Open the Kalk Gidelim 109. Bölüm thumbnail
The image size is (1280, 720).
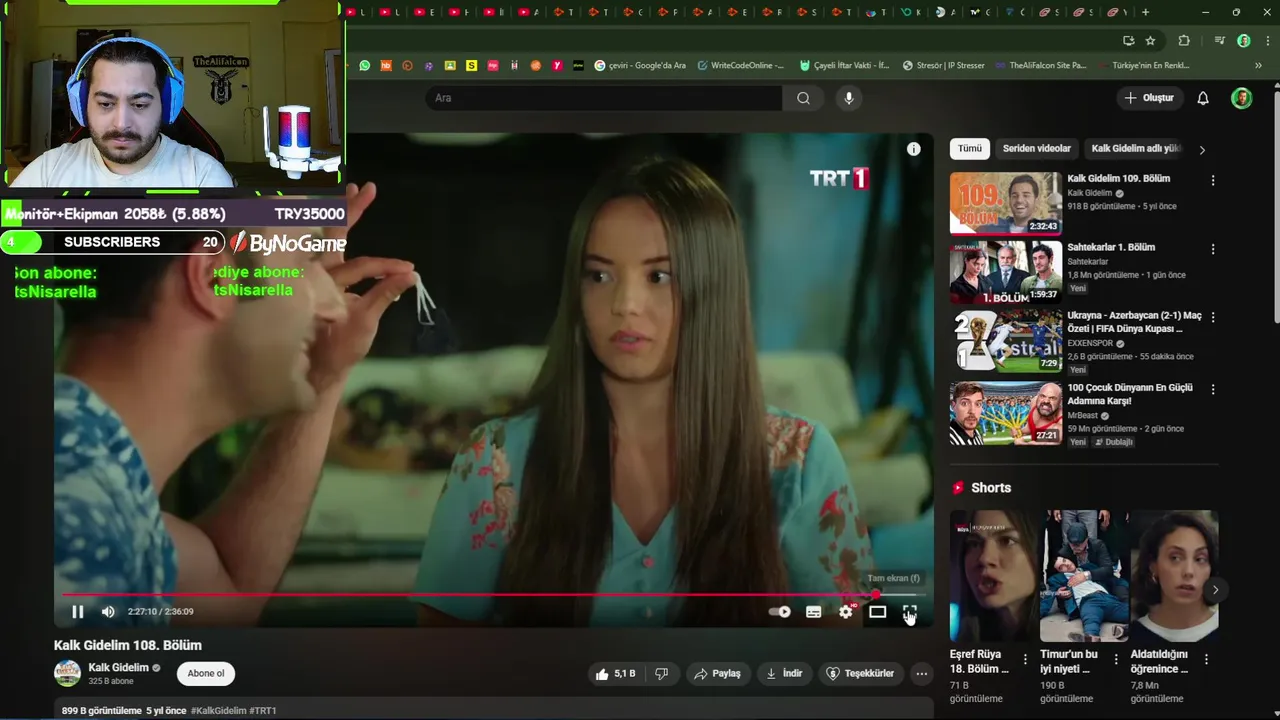coord(1005,203)
